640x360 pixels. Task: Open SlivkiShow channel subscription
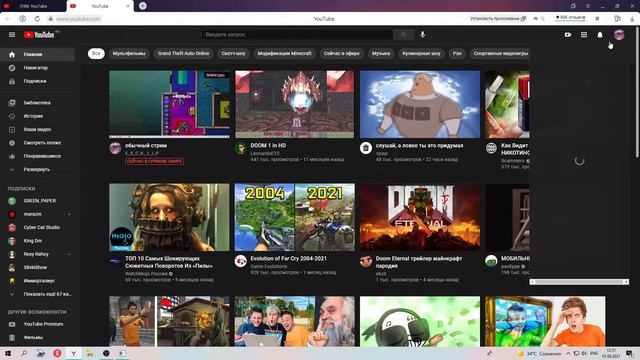38,267
